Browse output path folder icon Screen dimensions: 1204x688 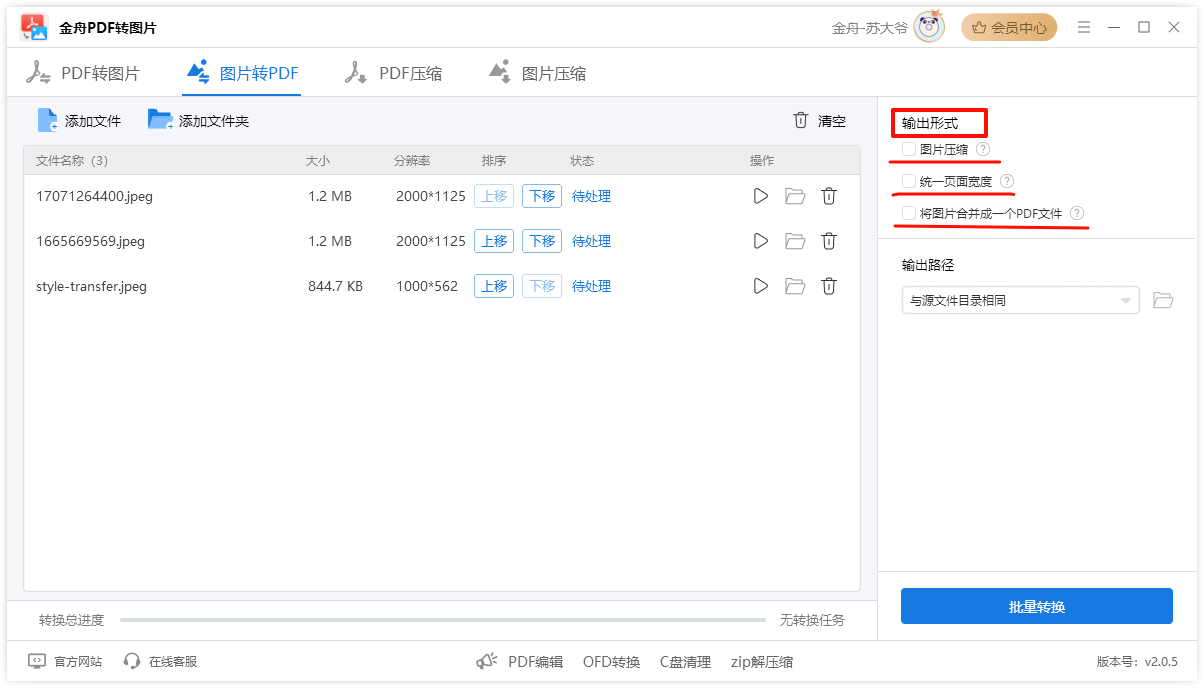pos(1162,300)
